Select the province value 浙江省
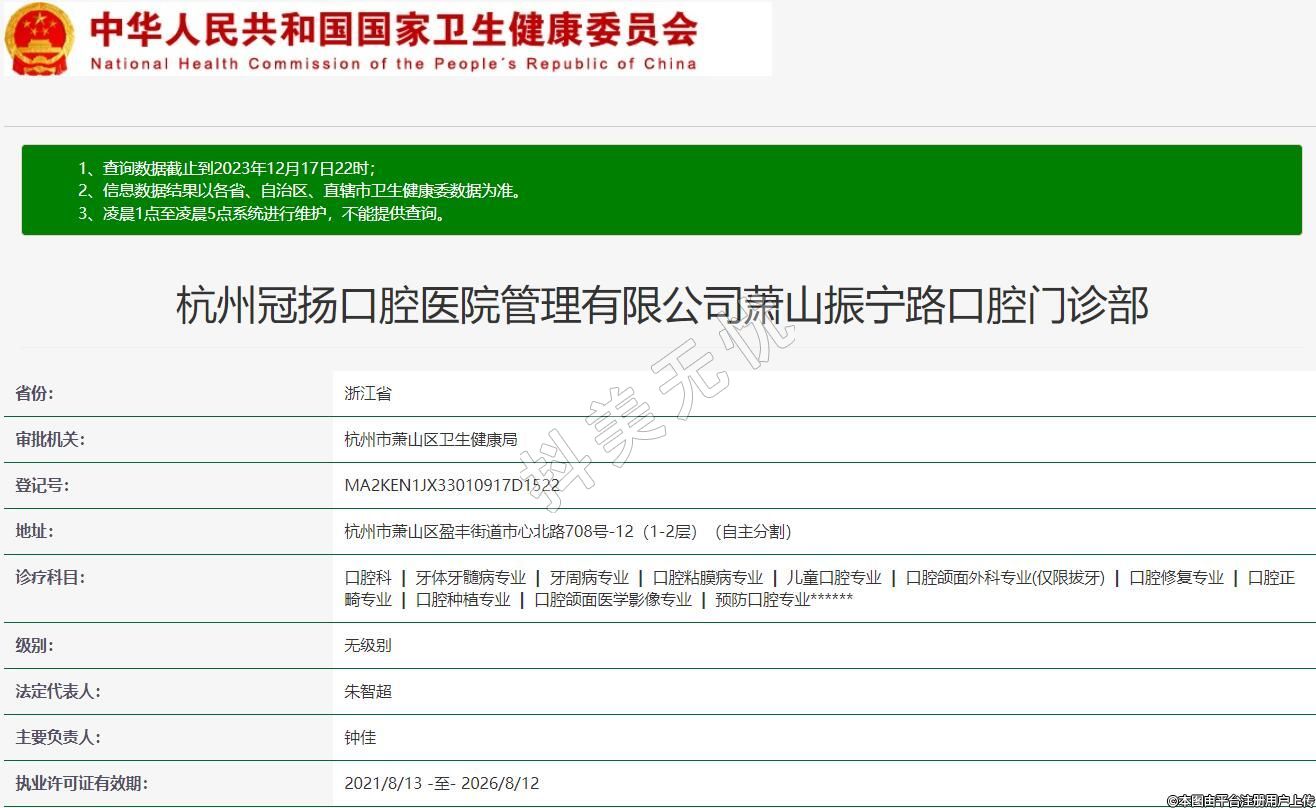Image resolution: width=1316 pixels, height=808 pixels. point(368,393)
